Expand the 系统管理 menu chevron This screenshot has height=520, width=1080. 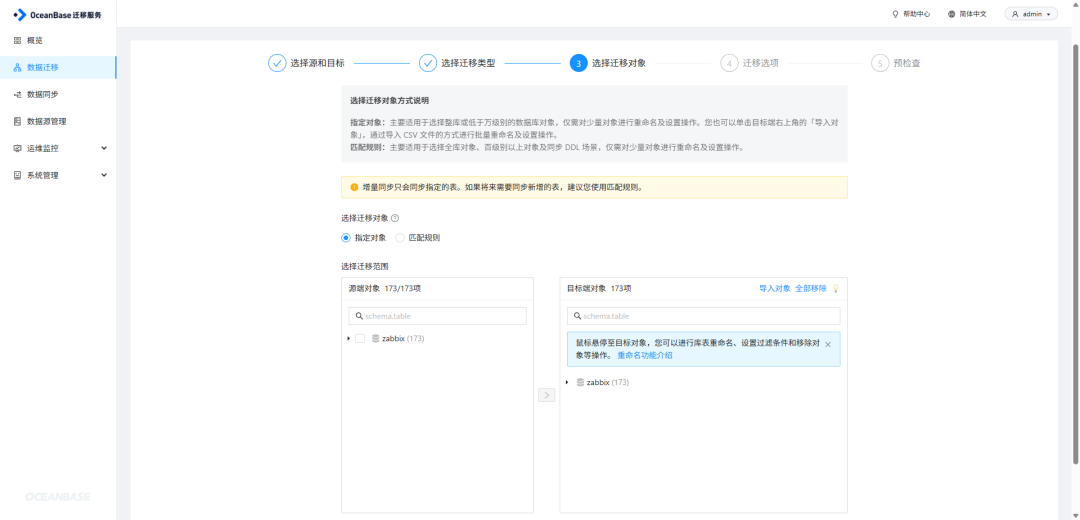104,175
